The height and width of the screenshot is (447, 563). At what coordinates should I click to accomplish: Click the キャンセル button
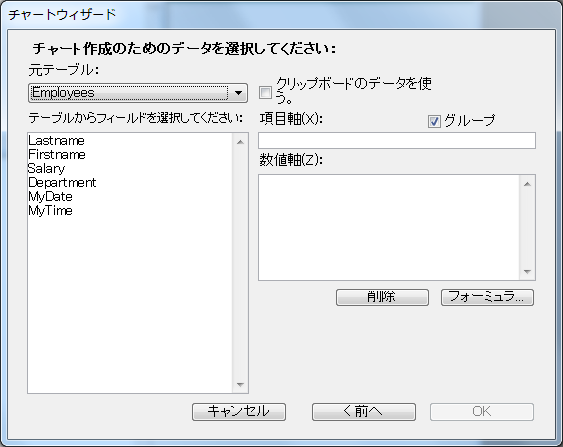click(239, 411)
